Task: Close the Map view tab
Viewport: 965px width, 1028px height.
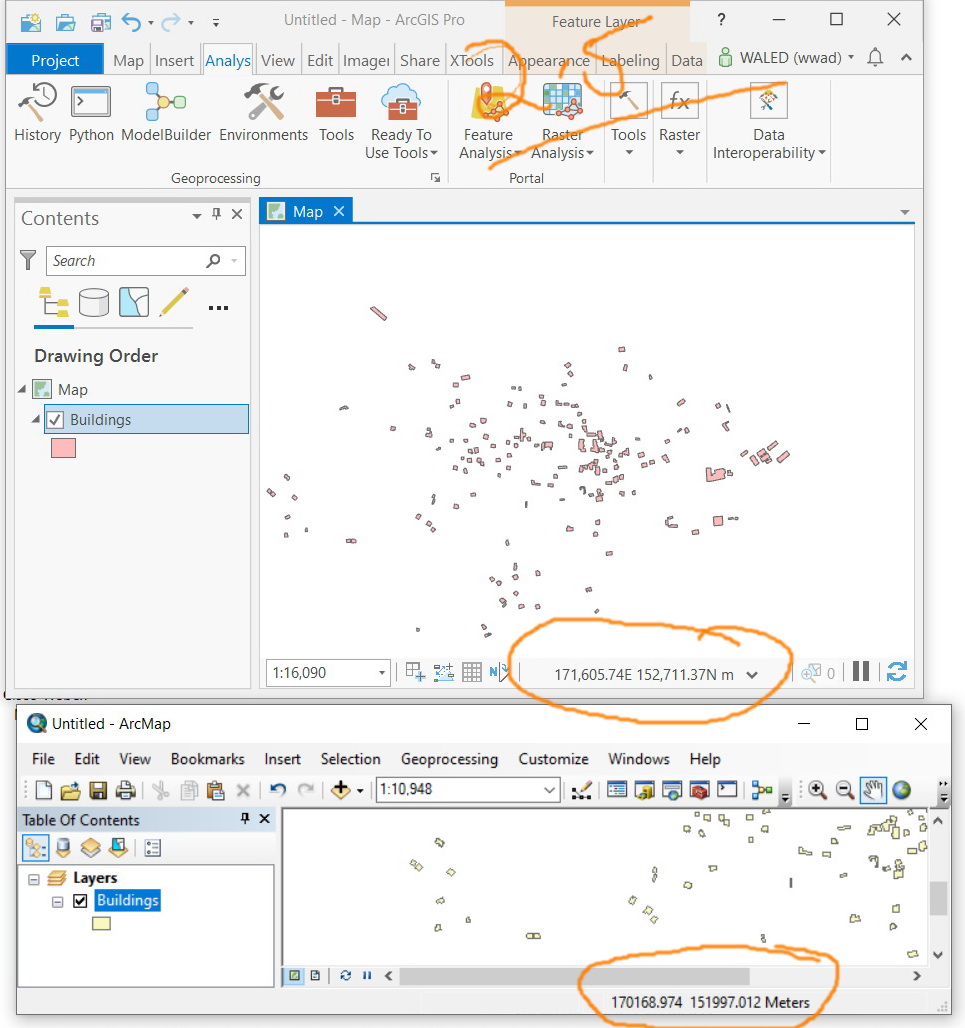Action: [x=339, y=211]
